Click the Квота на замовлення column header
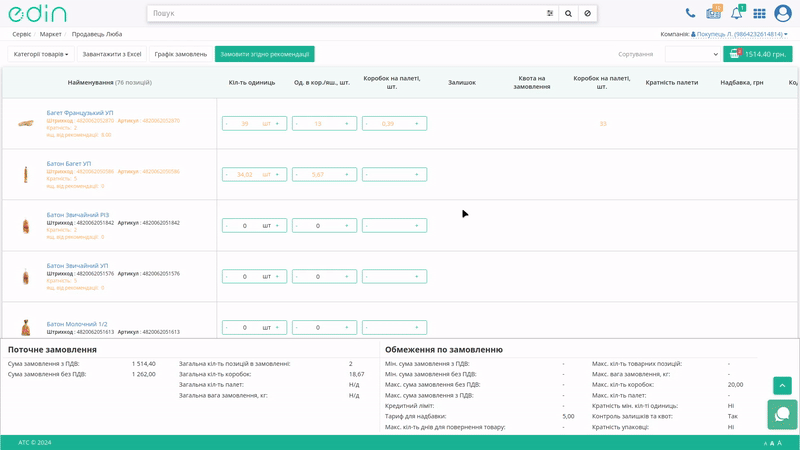Screen dimensions: 800x450 pos(532,82)
